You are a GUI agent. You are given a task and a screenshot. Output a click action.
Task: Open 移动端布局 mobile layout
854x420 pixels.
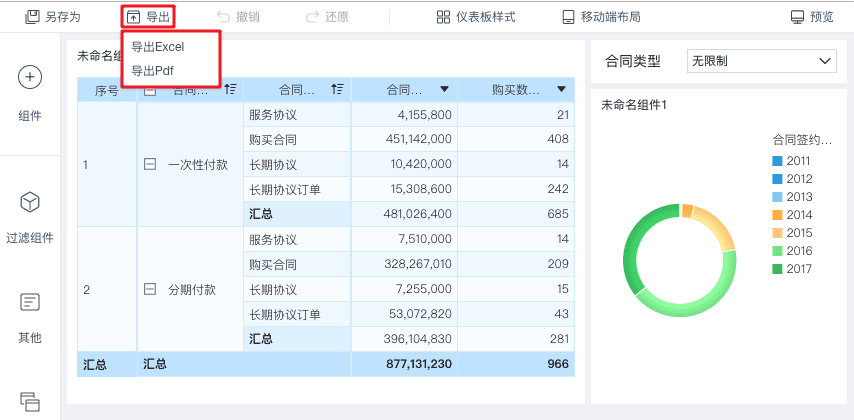[600, 17]
